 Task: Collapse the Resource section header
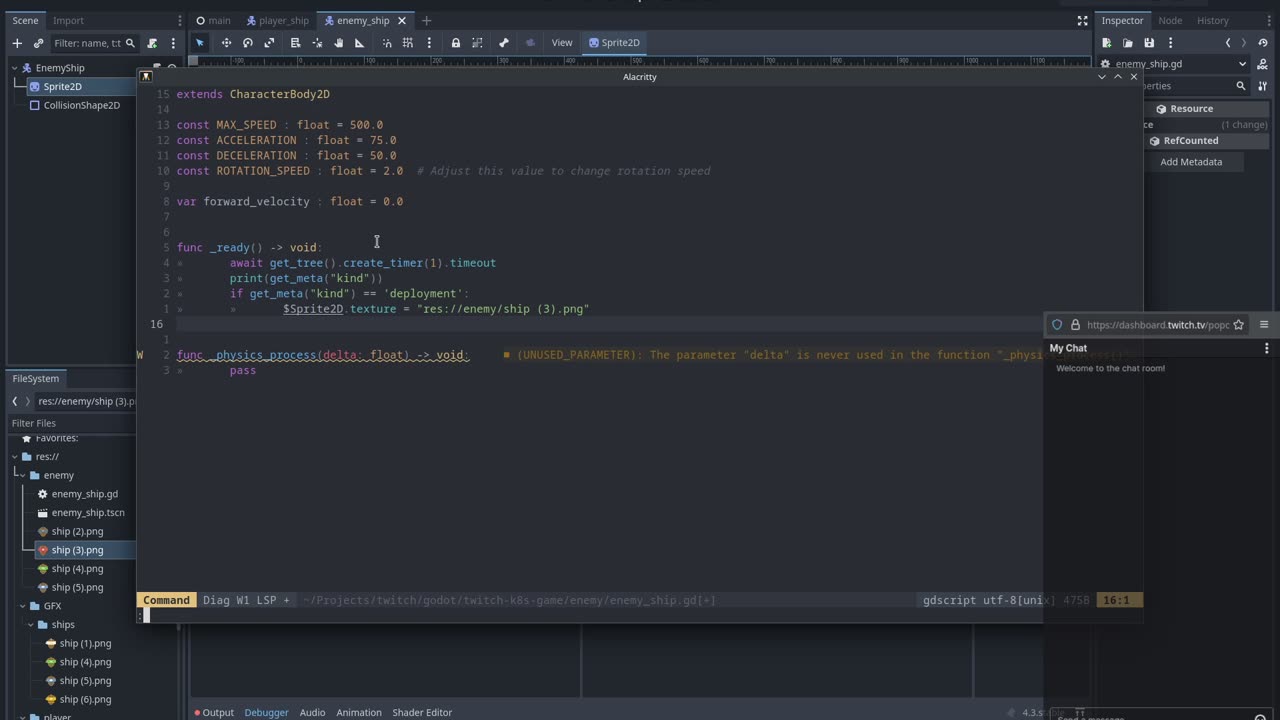coord(1191,109)
